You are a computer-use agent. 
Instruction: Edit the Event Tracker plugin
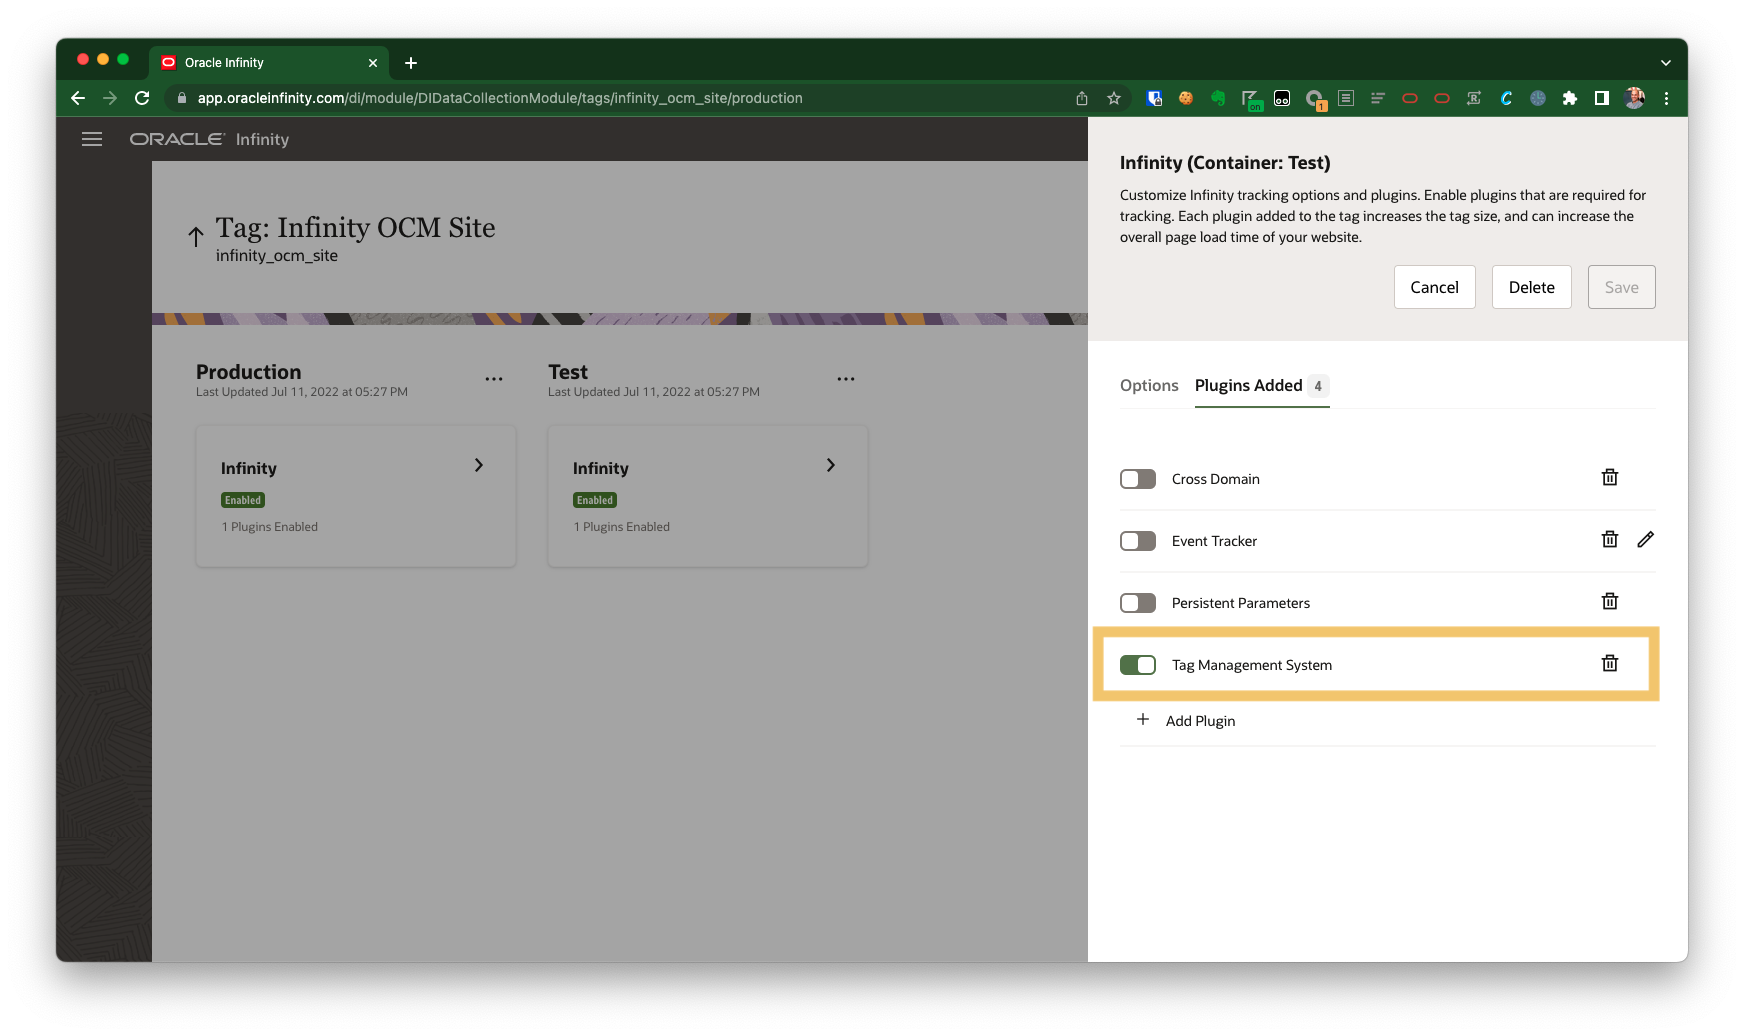point(1646,539)
